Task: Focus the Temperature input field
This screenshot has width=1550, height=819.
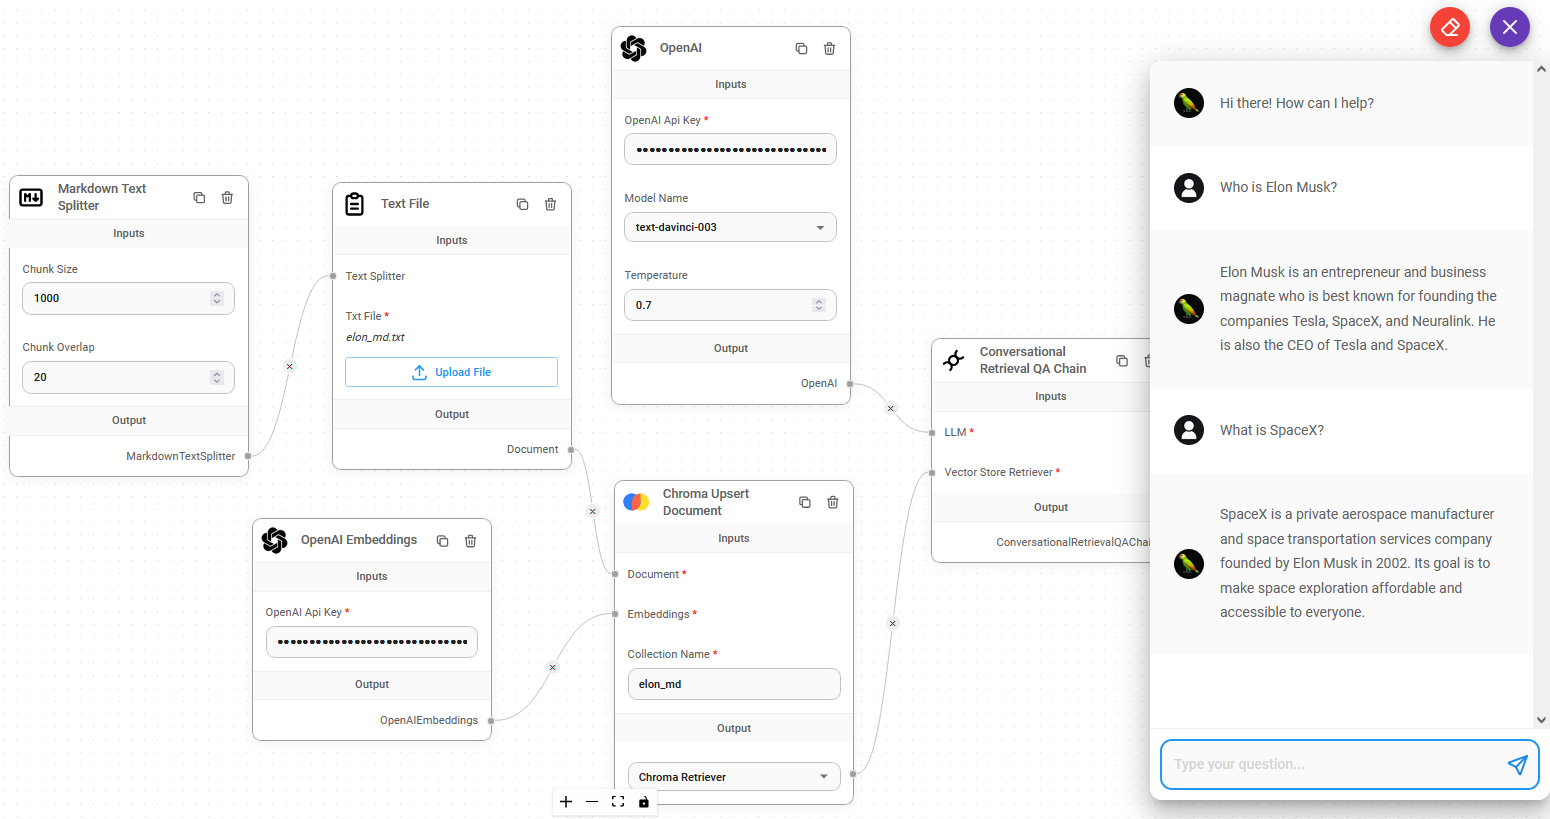Action: (x=730, y=305)
